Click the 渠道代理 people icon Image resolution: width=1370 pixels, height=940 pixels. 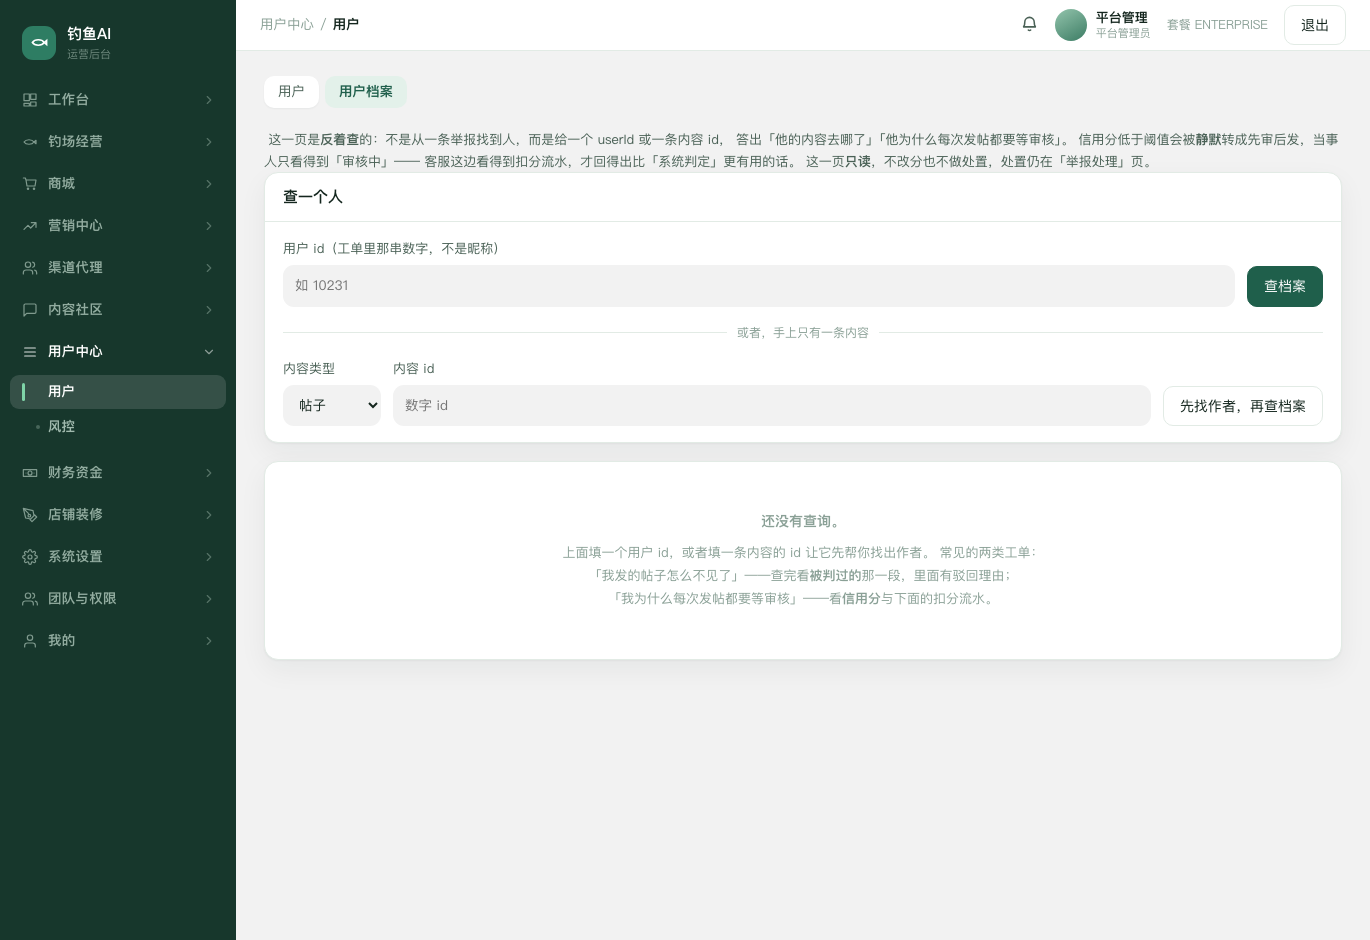30,268
